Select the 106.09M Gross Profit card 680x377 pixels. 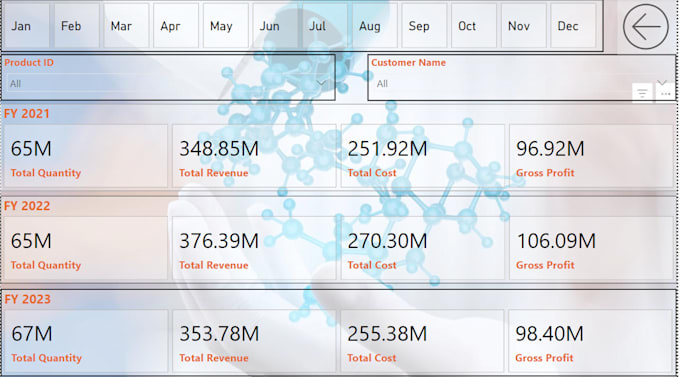(x=592, y=249)
